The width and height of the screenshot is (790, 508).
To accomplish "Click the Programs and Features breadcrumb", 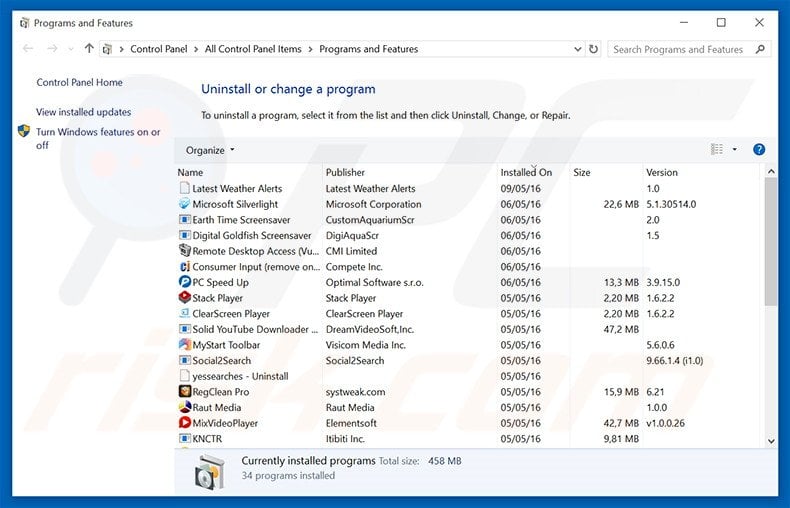I will point(369,49).
